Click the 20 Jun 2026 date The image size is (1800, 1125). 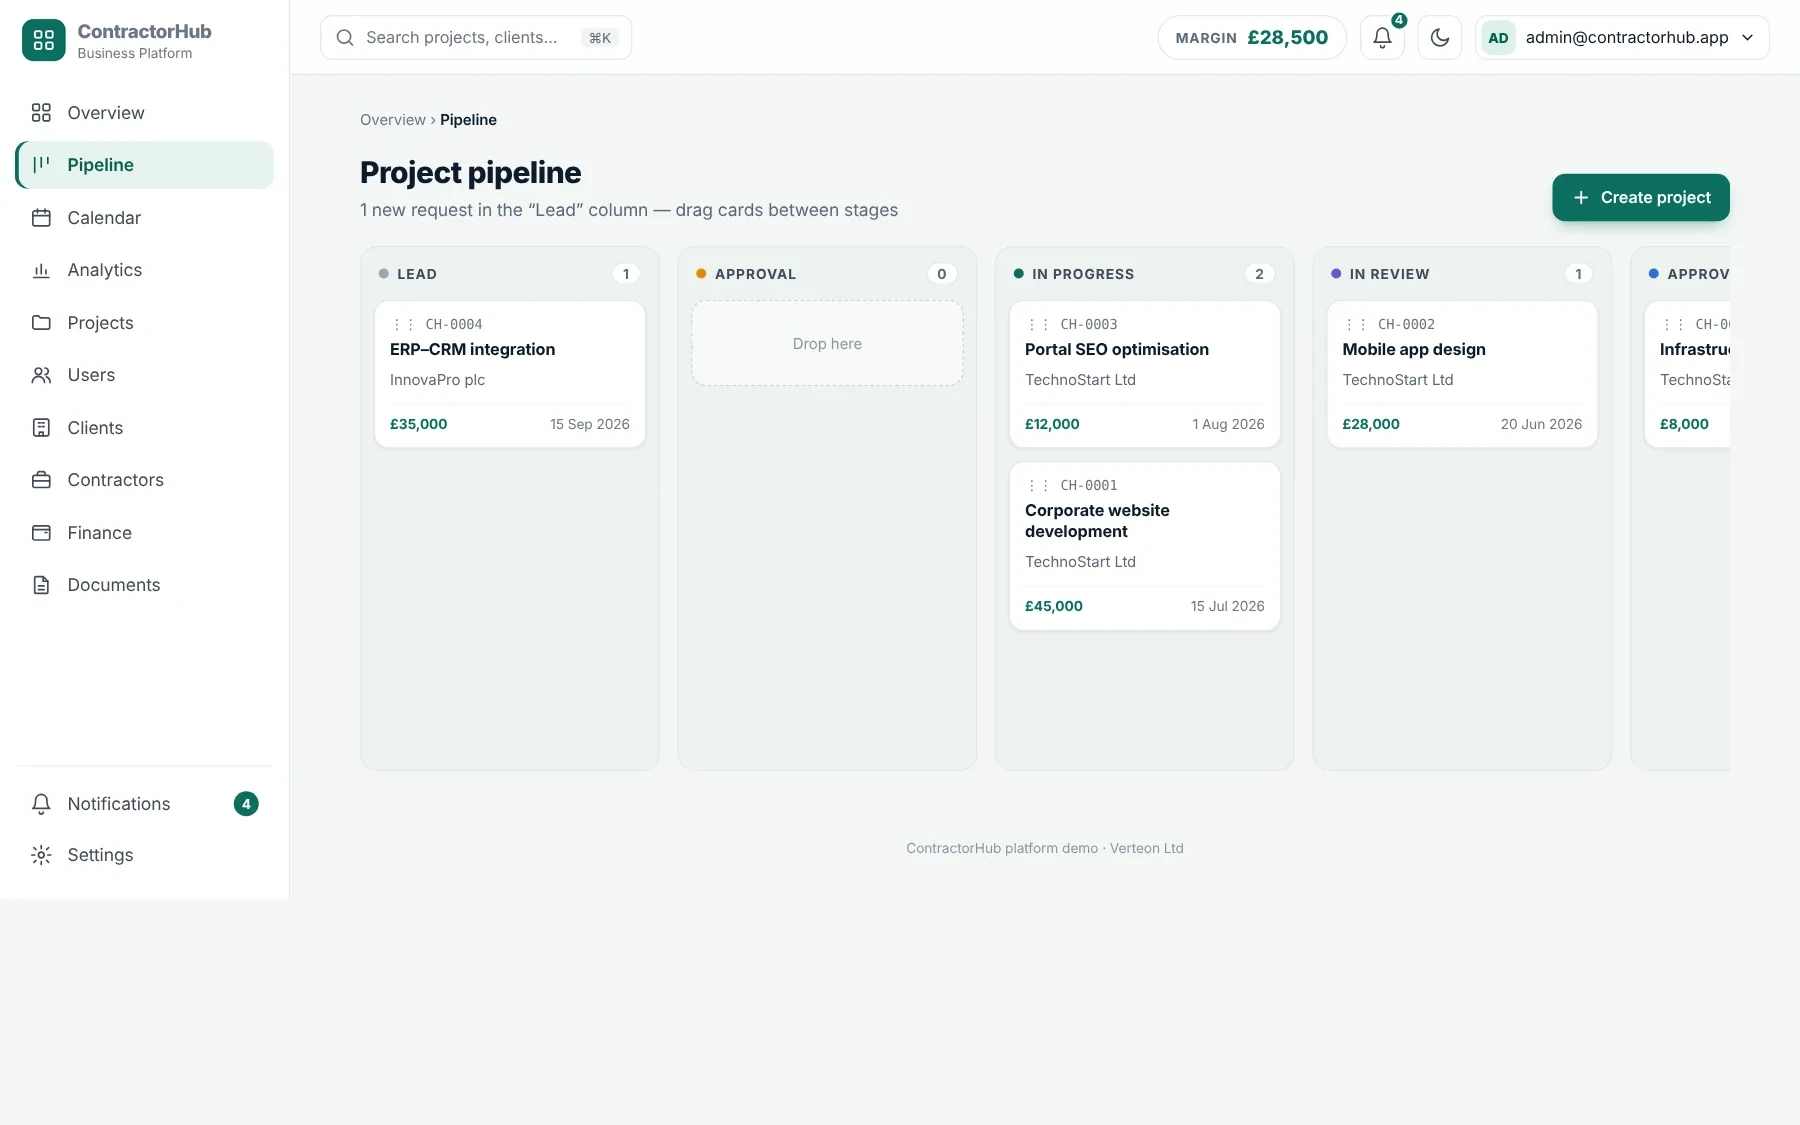click(x=1541, y=424)
